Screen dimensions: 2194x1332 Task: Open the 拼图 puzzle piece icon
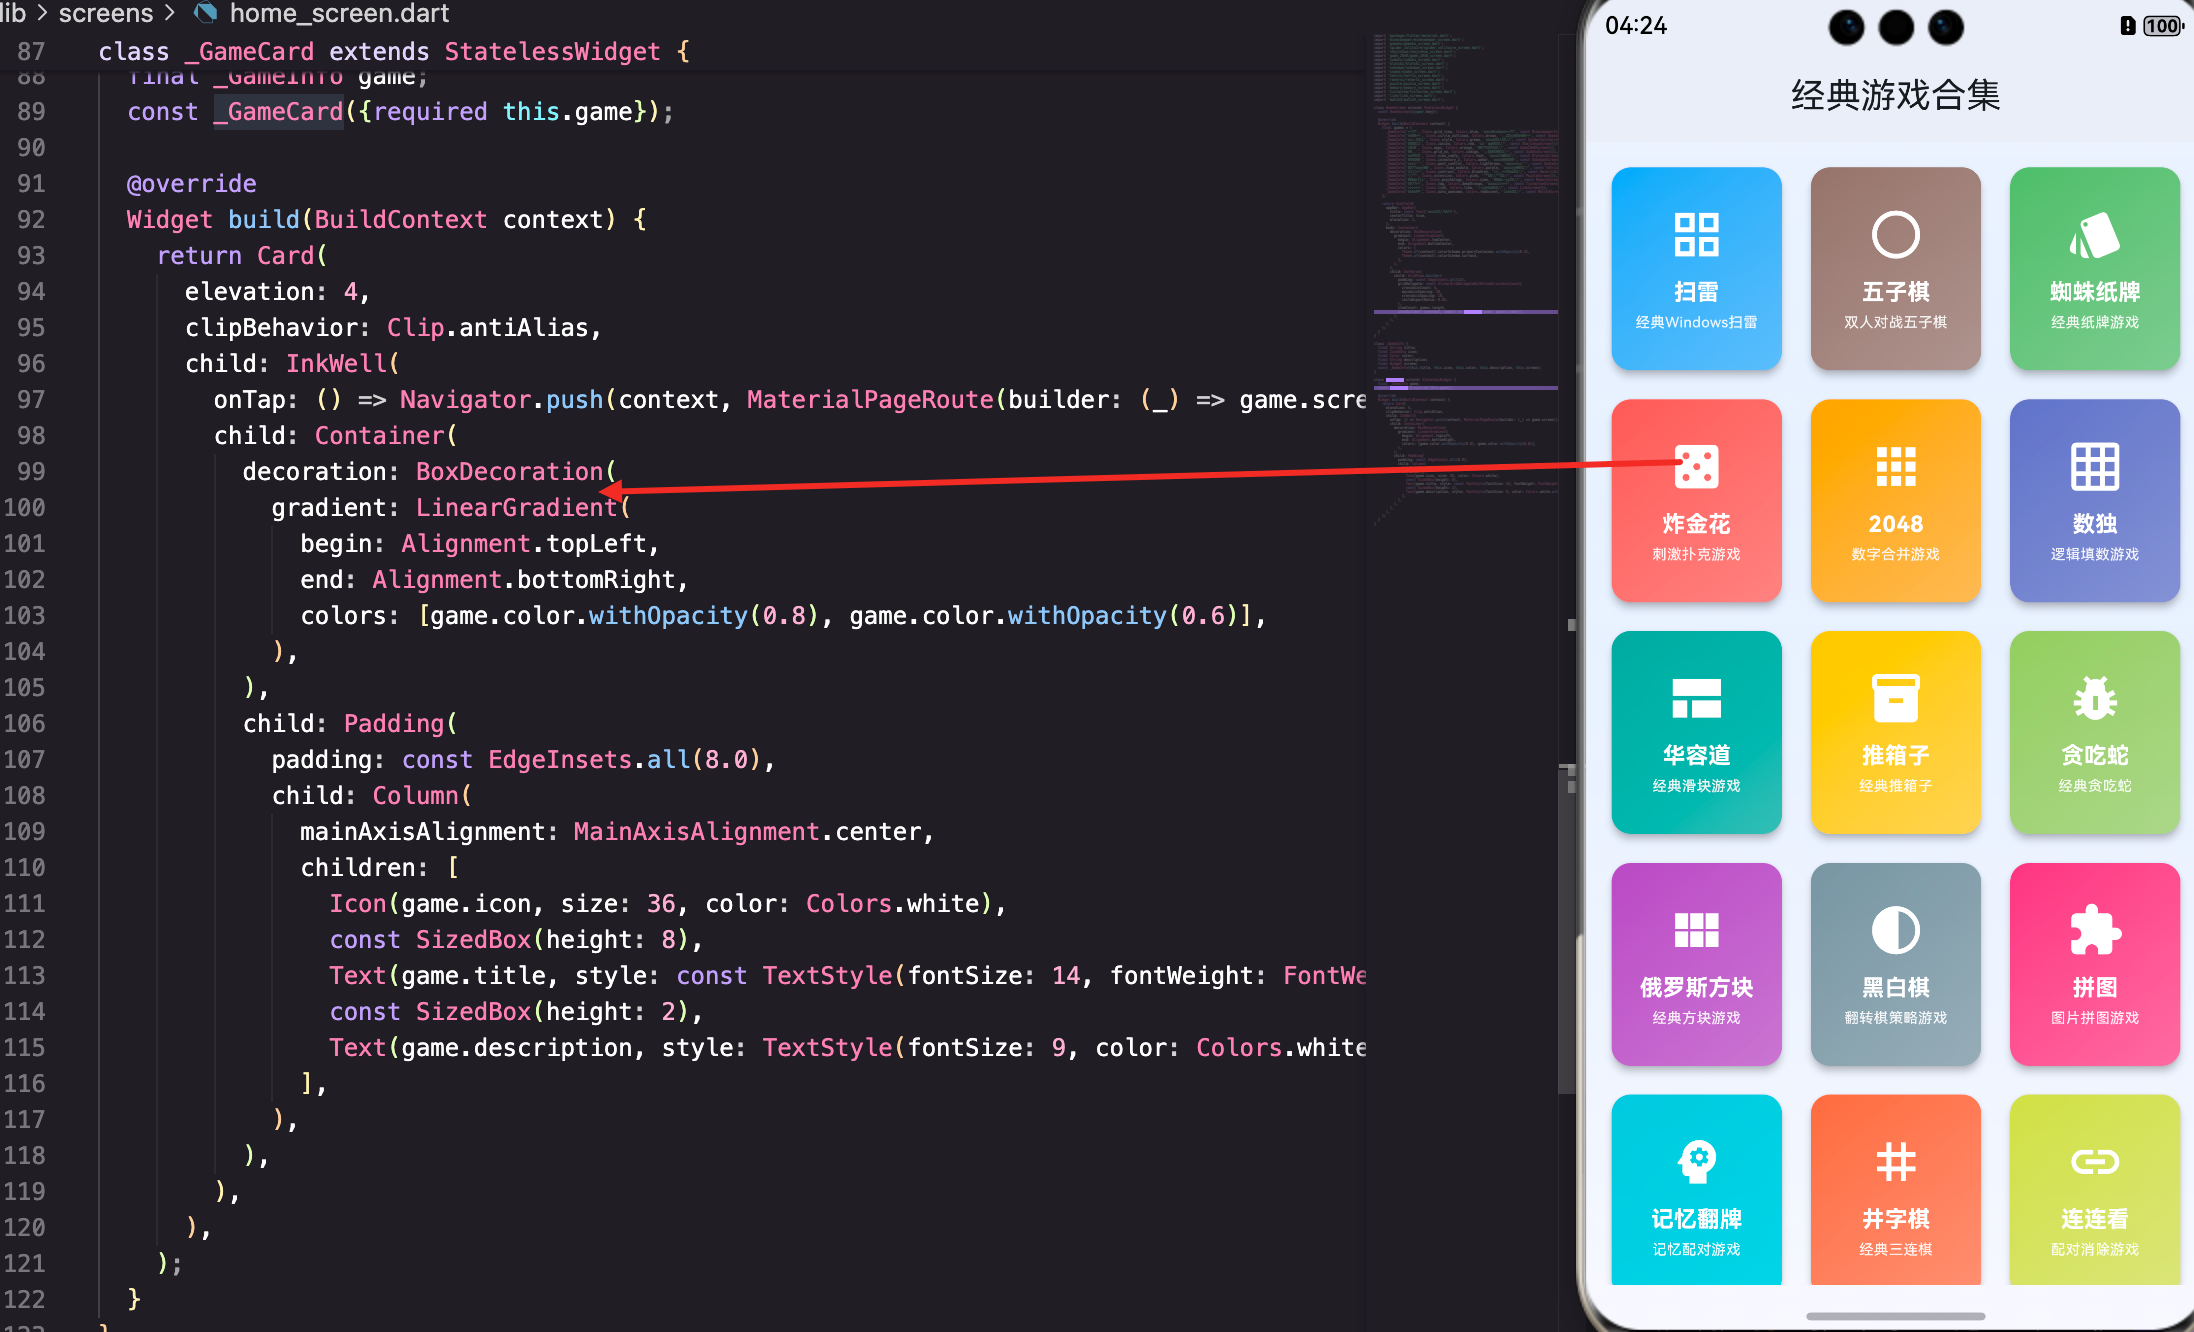point(2094,930)
